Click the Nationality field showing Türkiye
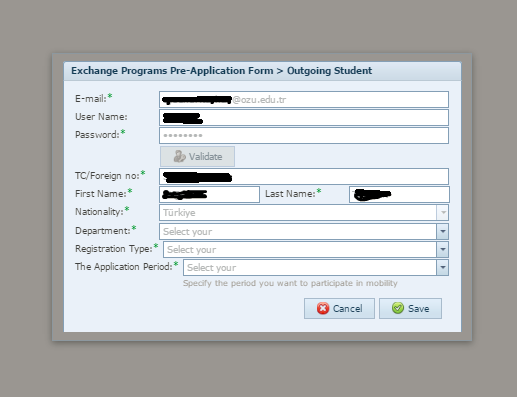The height and width of the screenshot is (397, 517). 298,213
